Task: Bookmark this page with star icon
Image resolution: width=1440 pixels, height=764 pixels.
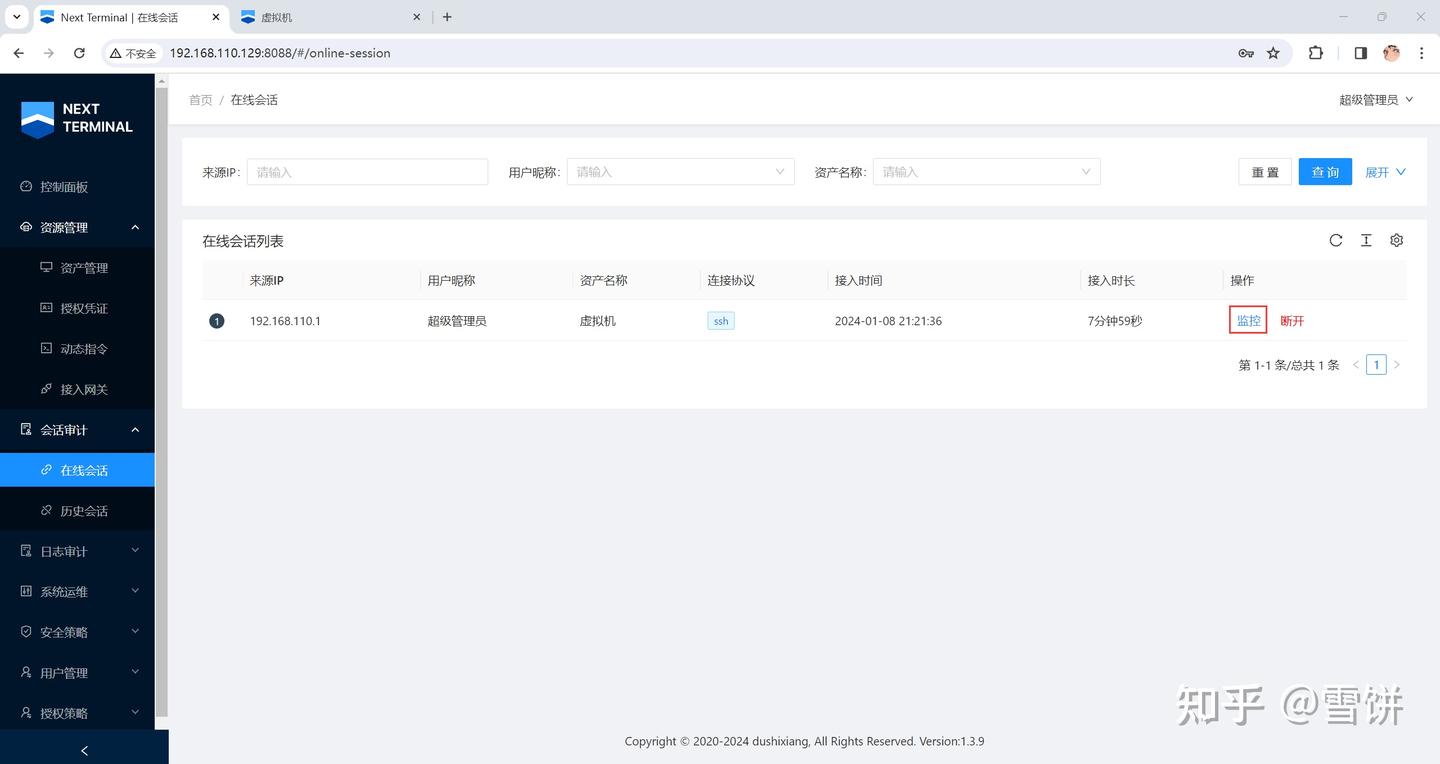Action: coord(1273,53)
